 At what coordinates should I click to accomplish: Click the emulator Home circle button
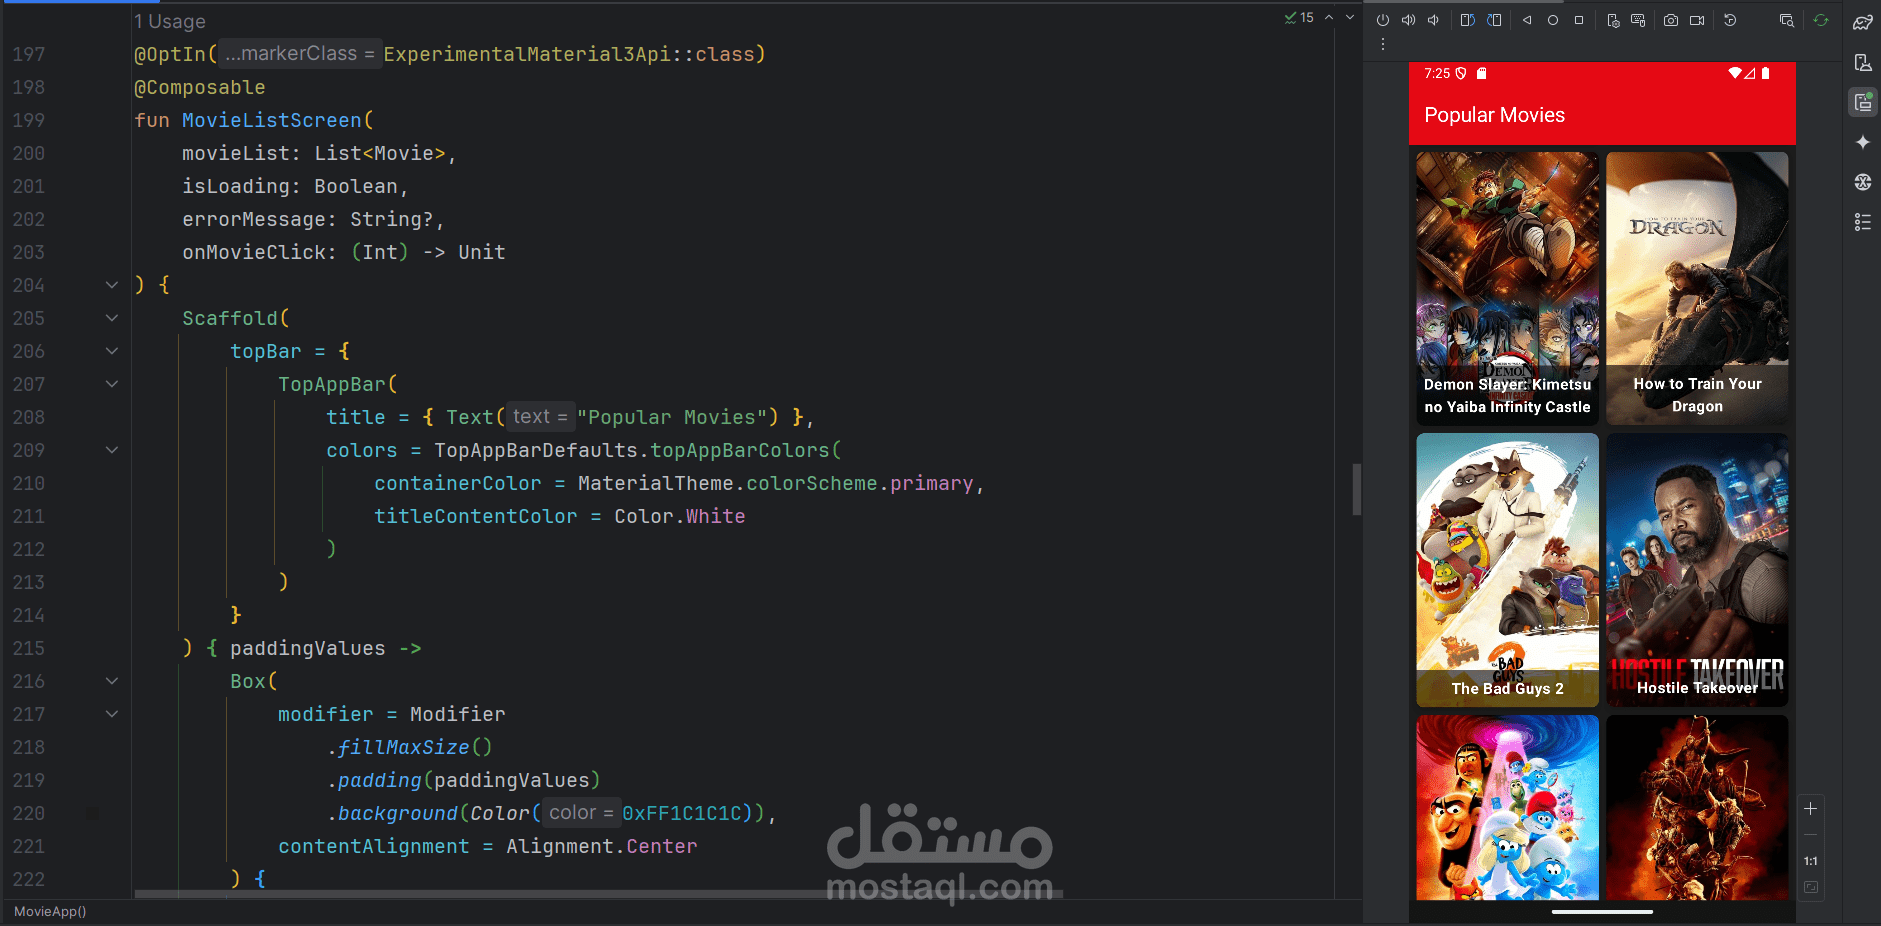[1553, 20]
